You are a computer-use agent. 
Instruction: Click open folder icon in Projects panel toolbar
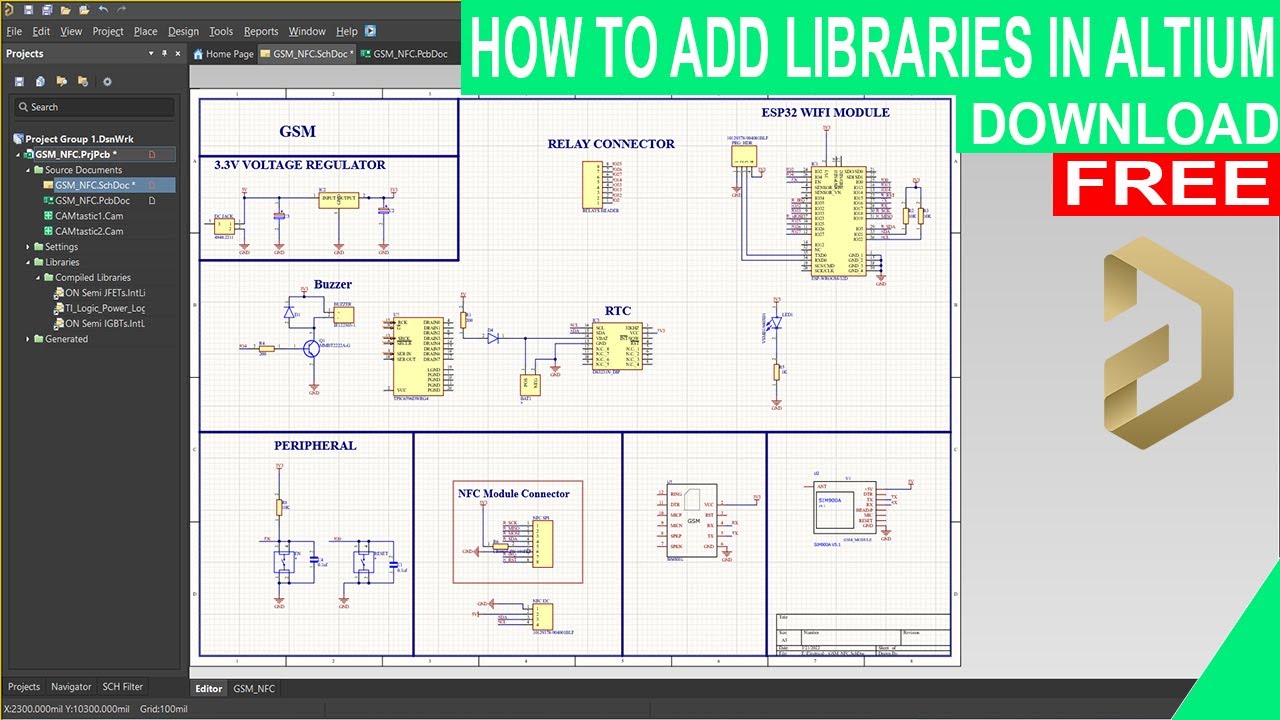62,81
